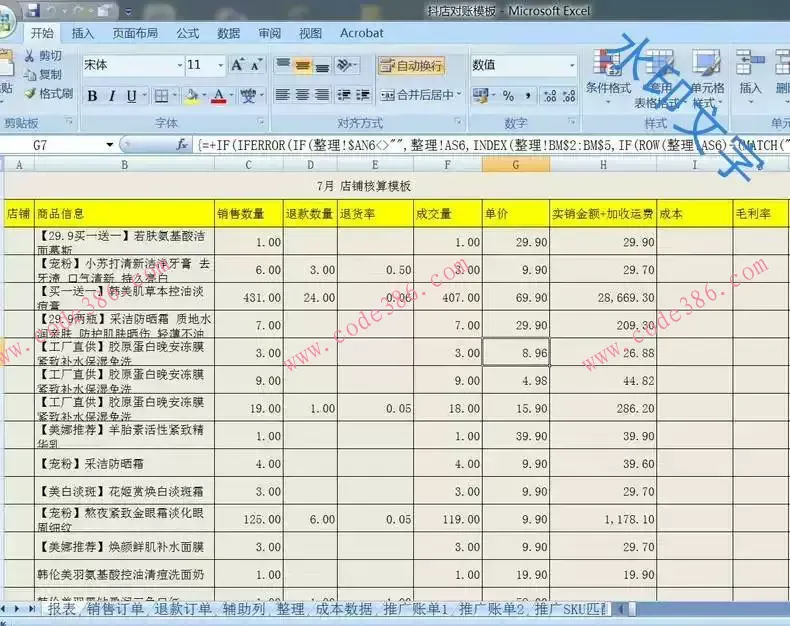Apply percent style format

click(x=508, y=96)
